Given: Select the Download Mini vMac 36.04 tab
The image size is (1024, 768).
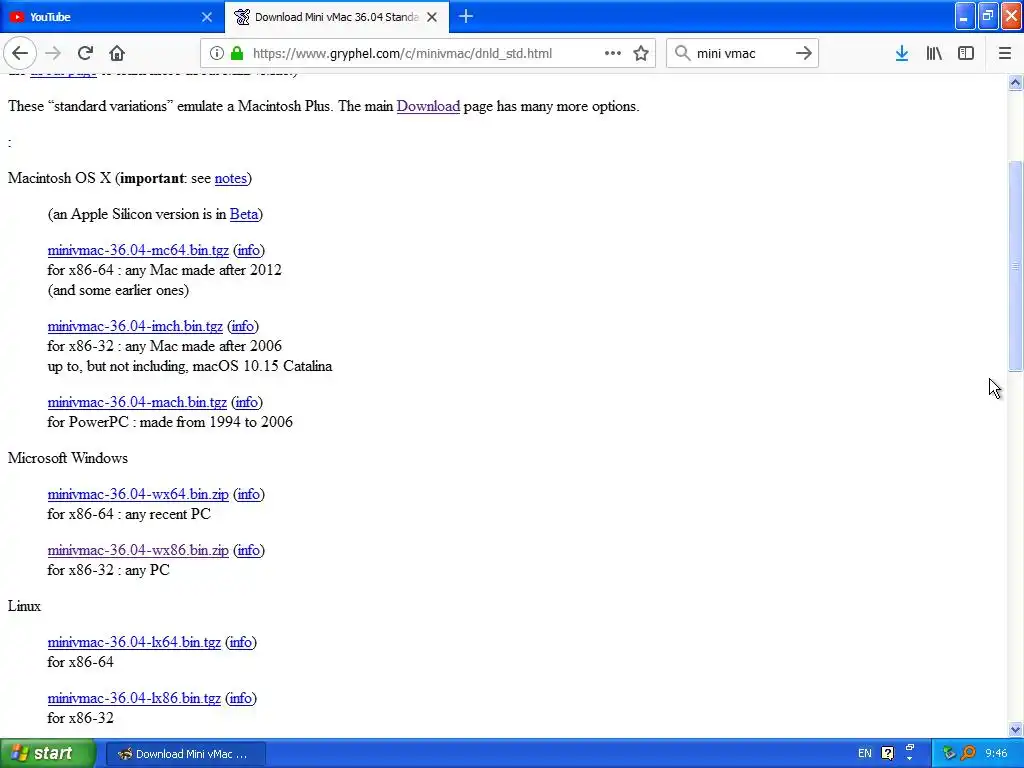Looking at the screenshot, I should click(337, 17).
